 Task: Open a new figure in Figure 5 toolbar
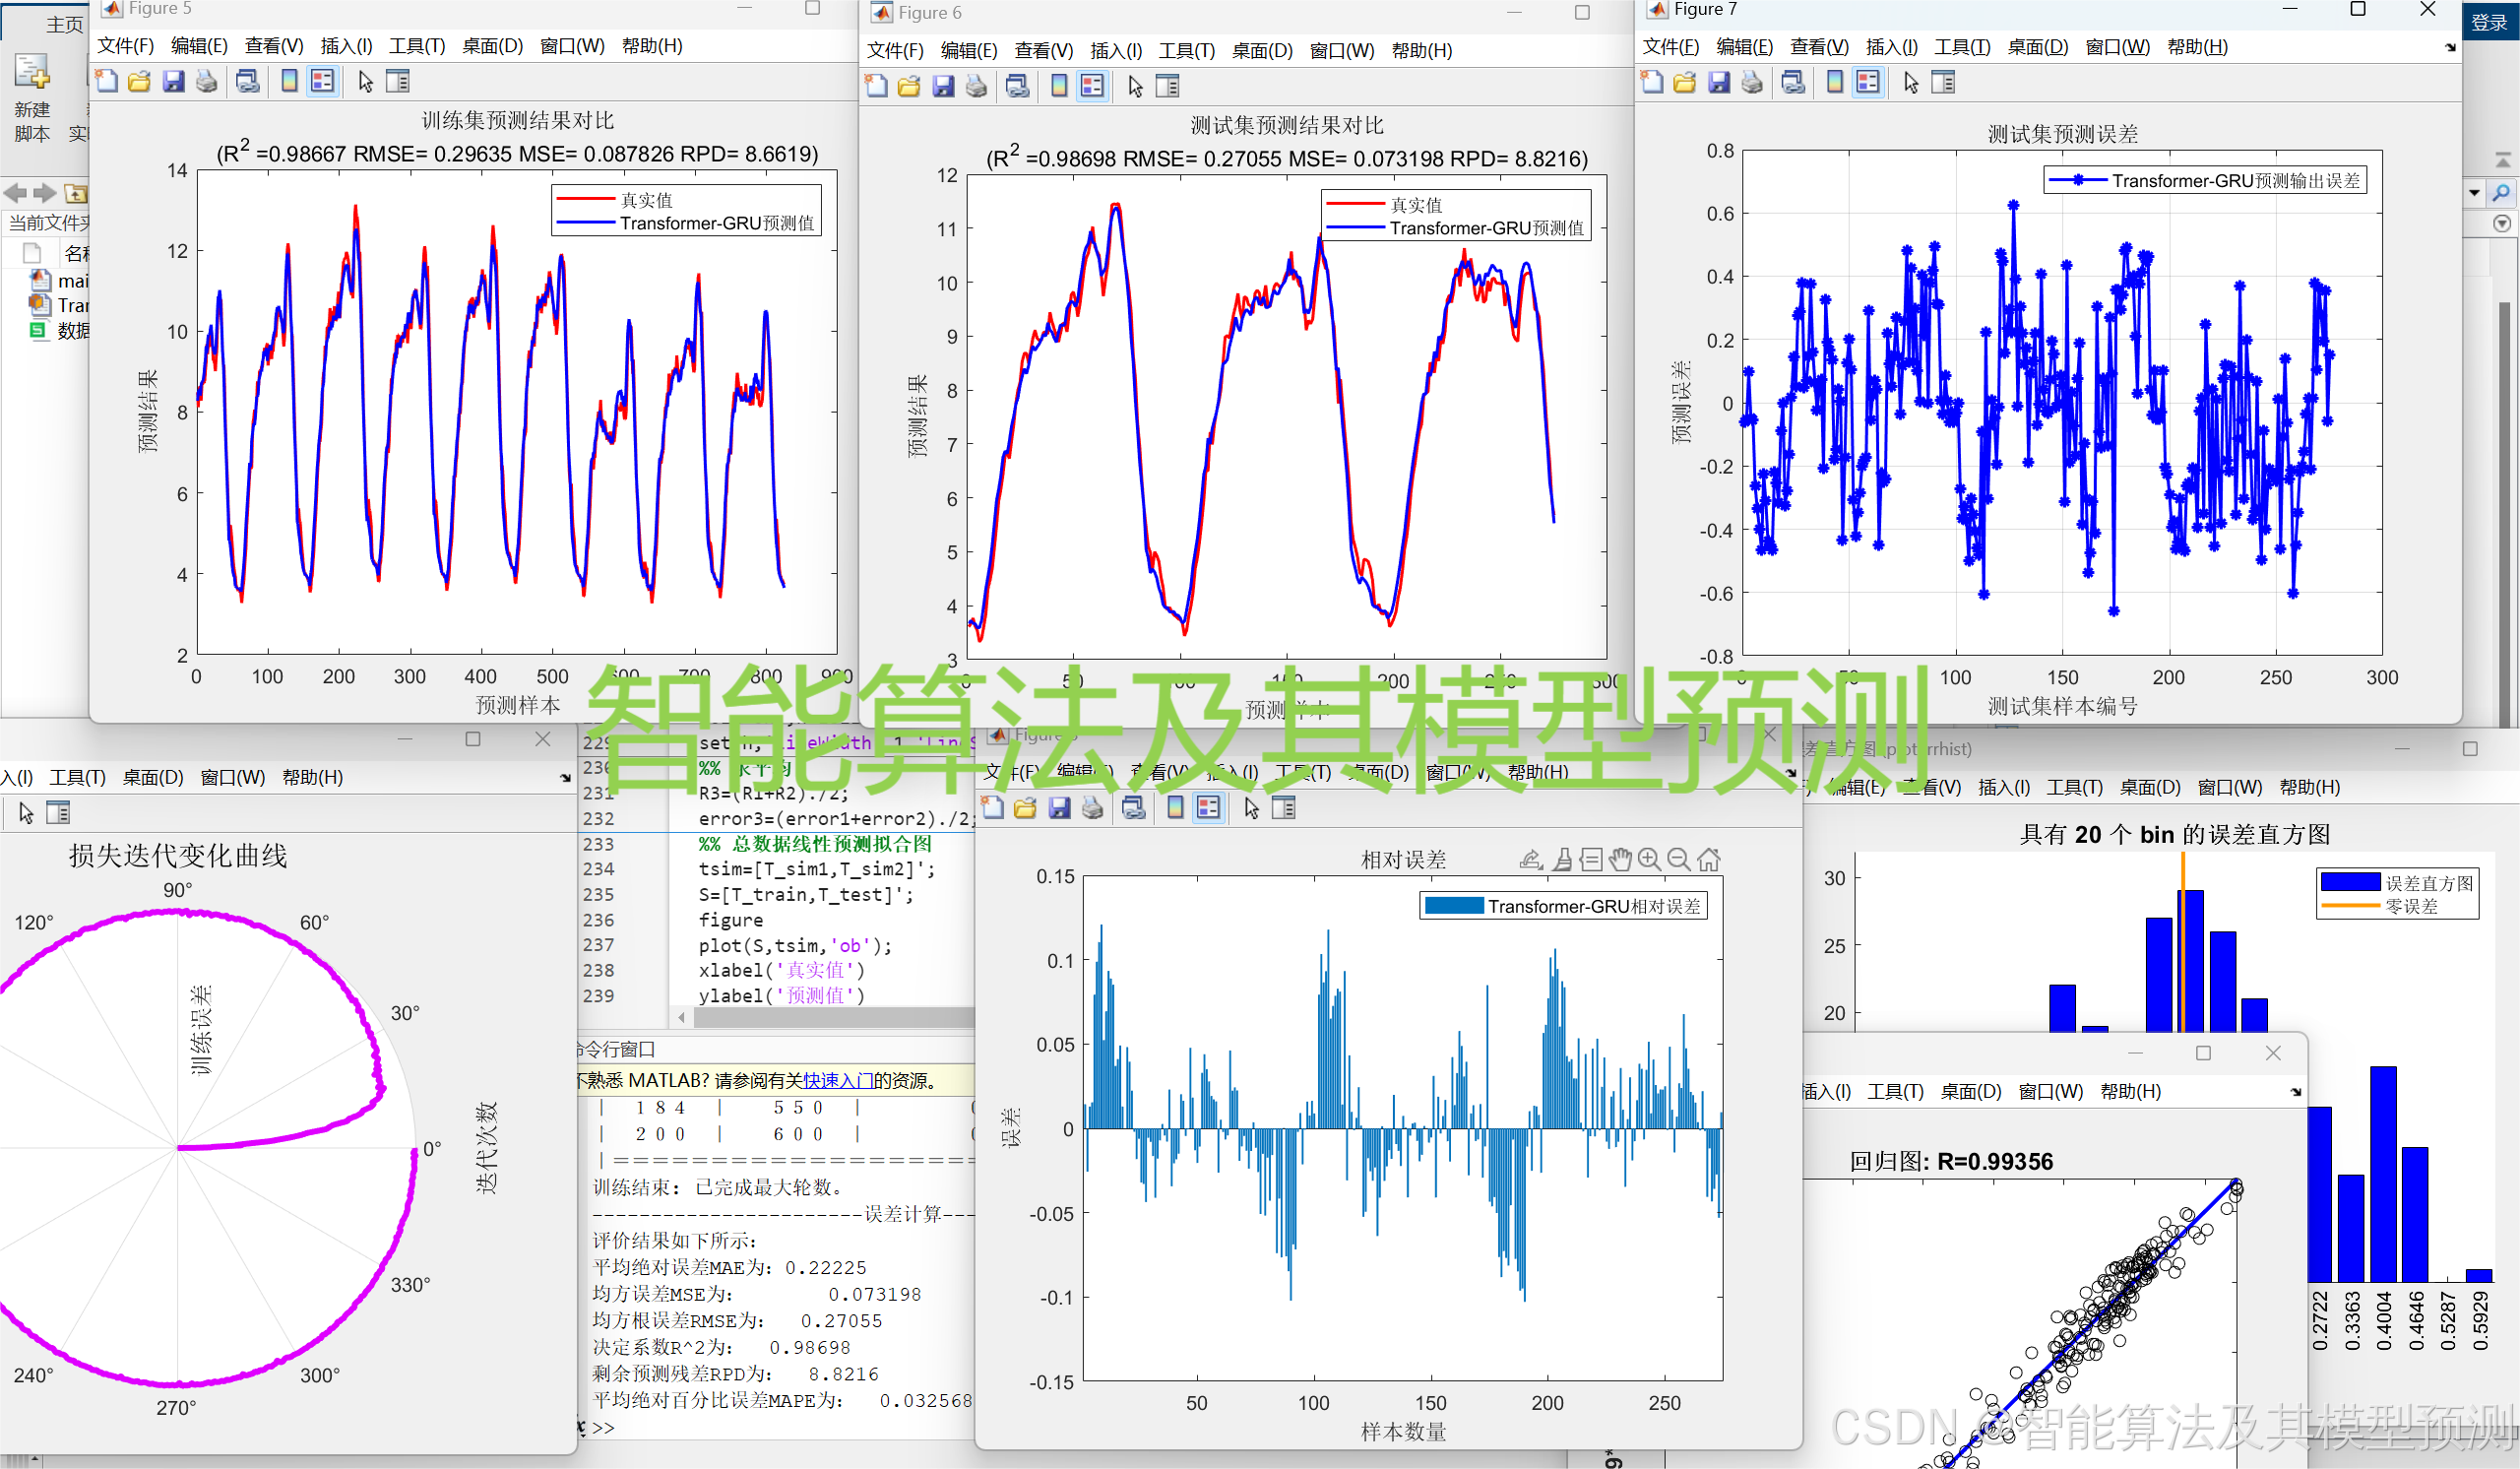108,81
